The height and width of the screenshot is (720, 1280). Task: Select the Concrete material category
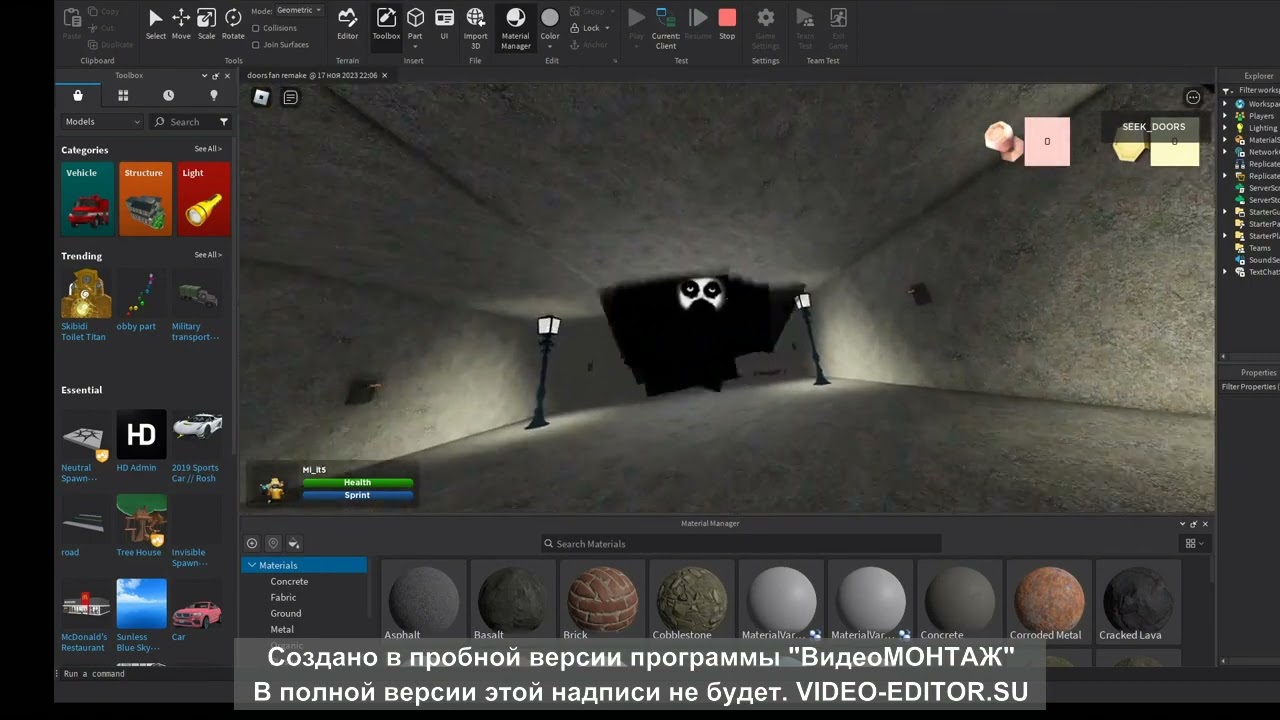click(x=289, y=581)
